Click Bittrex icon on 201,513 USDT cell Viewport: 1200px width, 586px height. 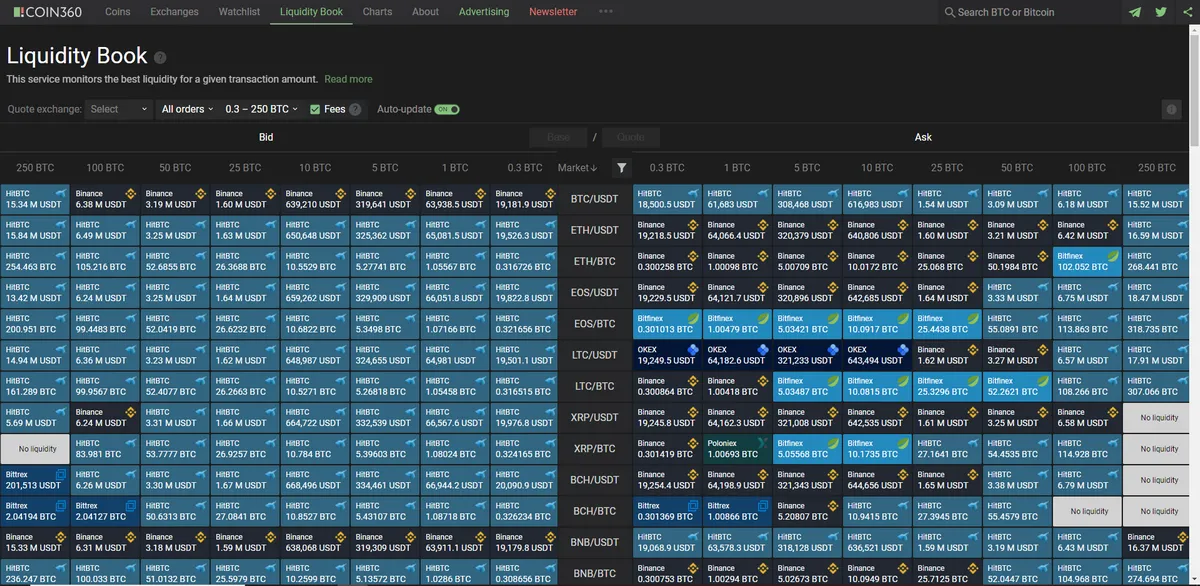[x=60, y=474]
